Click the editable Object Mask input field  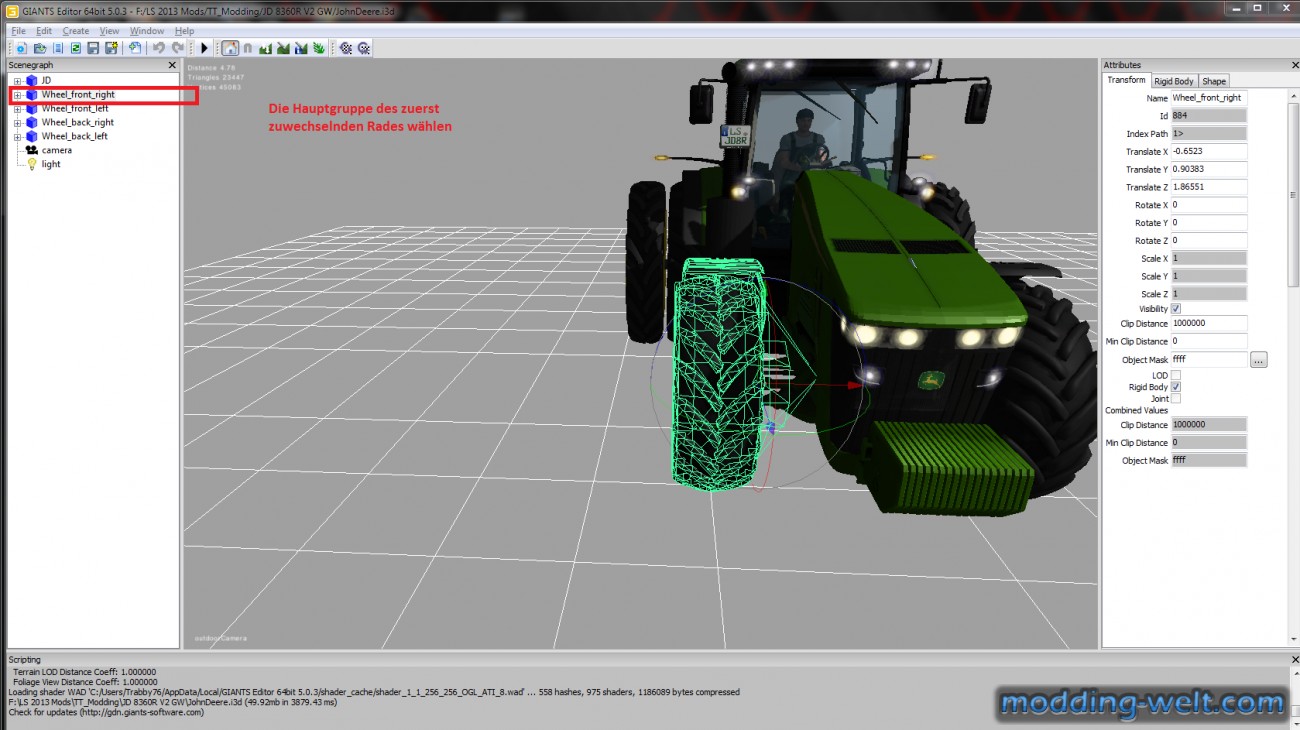1209,359
